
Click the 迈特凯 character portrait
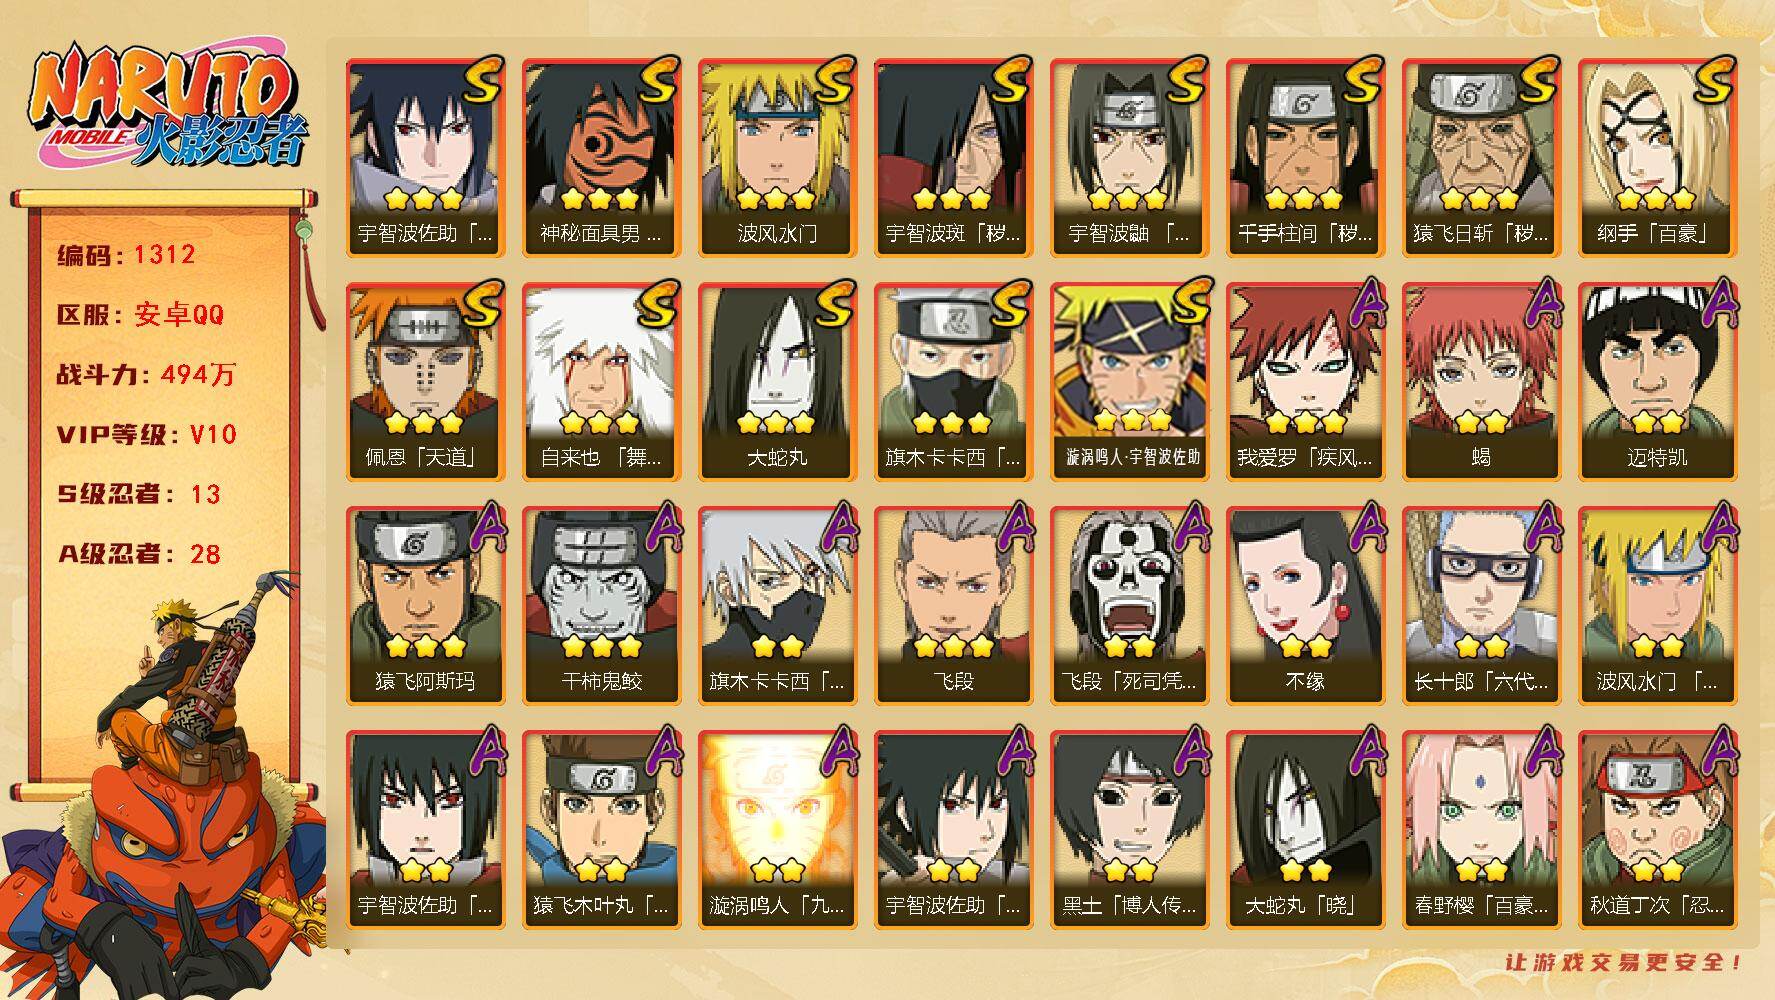(x=1656, y=381)
